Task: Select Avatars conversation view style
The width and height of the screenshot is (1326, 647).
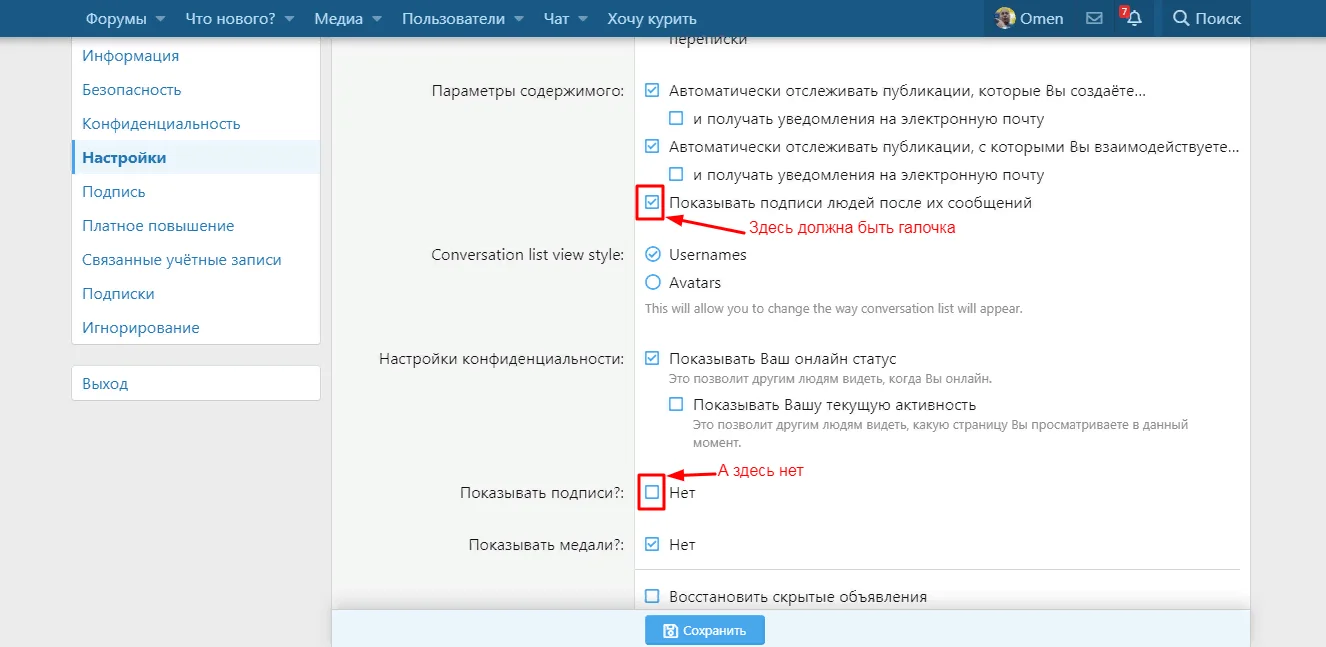Action: point(652,282)
